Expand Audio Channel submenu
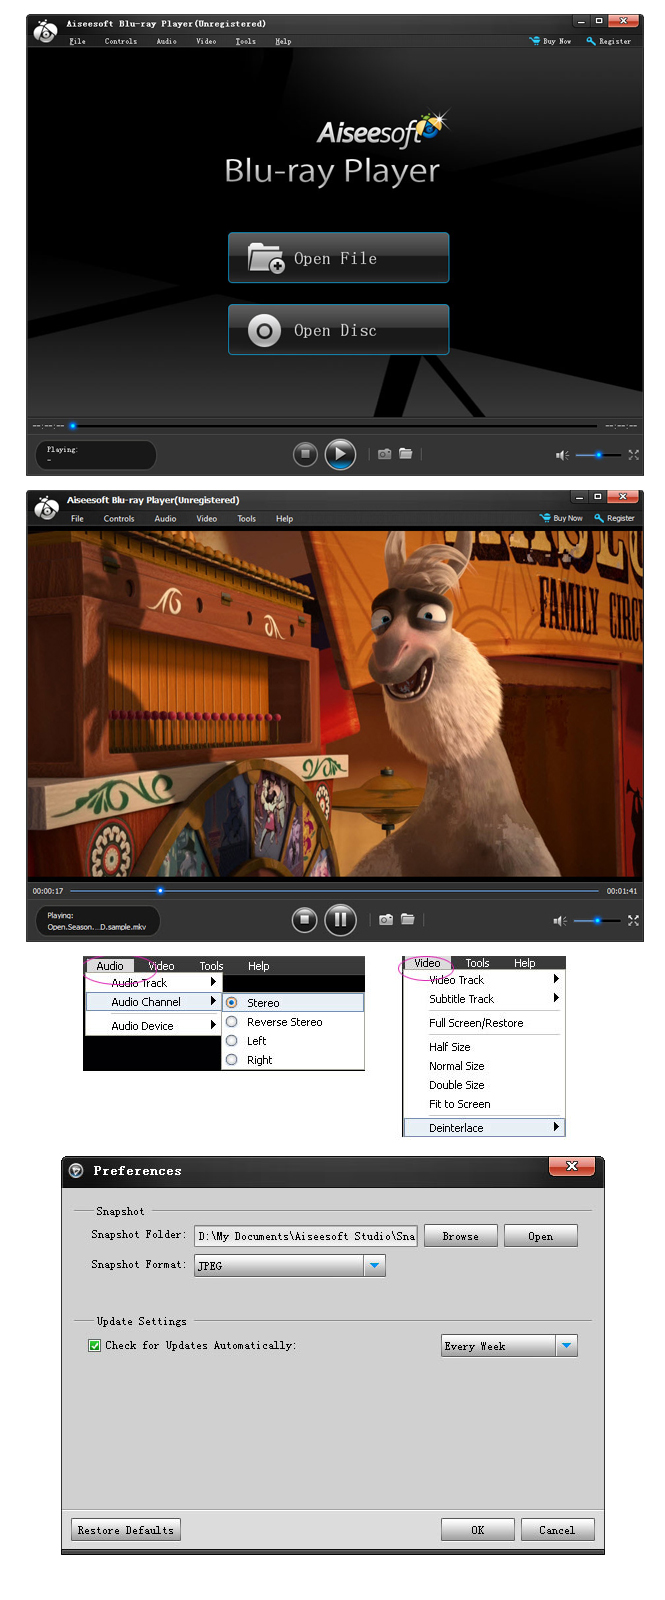Screen dimensions: 665x1600 point(152,1001)
